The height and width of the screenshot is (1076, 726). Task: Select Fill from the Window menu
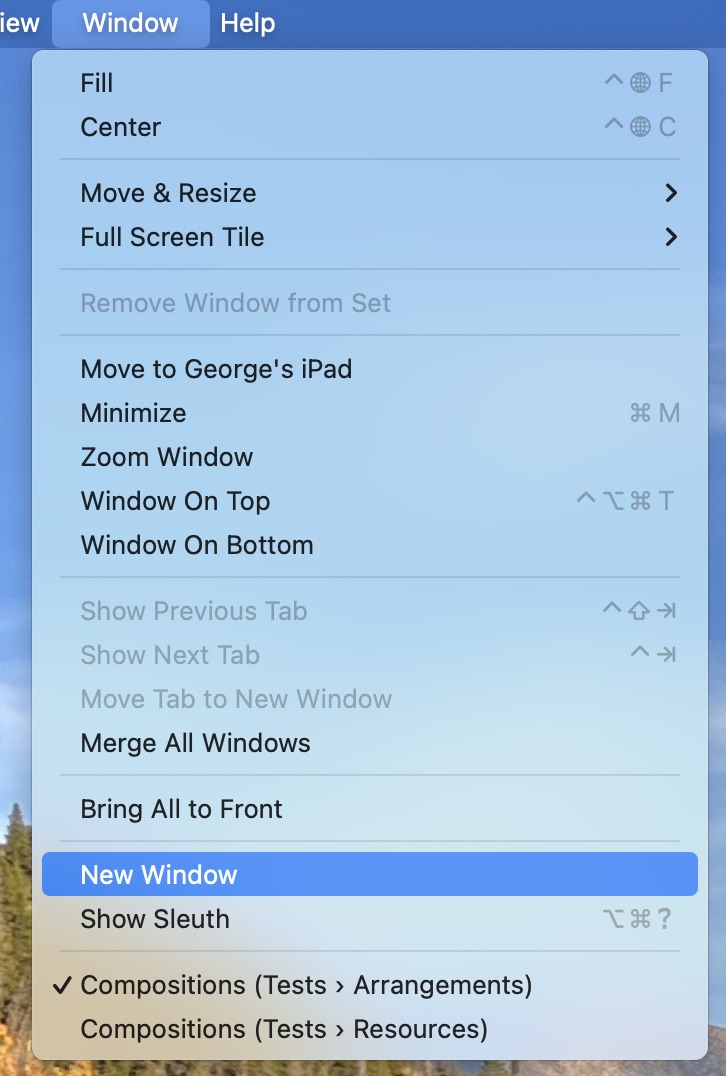click(96, 82)
